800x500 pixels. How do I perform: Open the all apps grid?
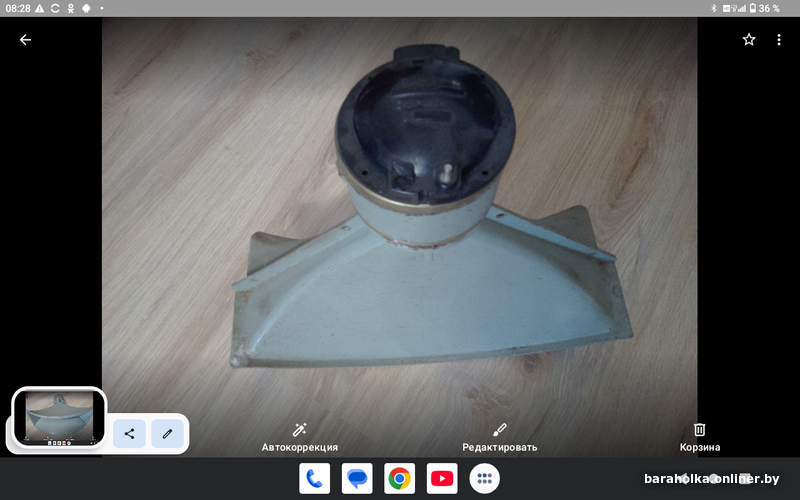(484, 479)
